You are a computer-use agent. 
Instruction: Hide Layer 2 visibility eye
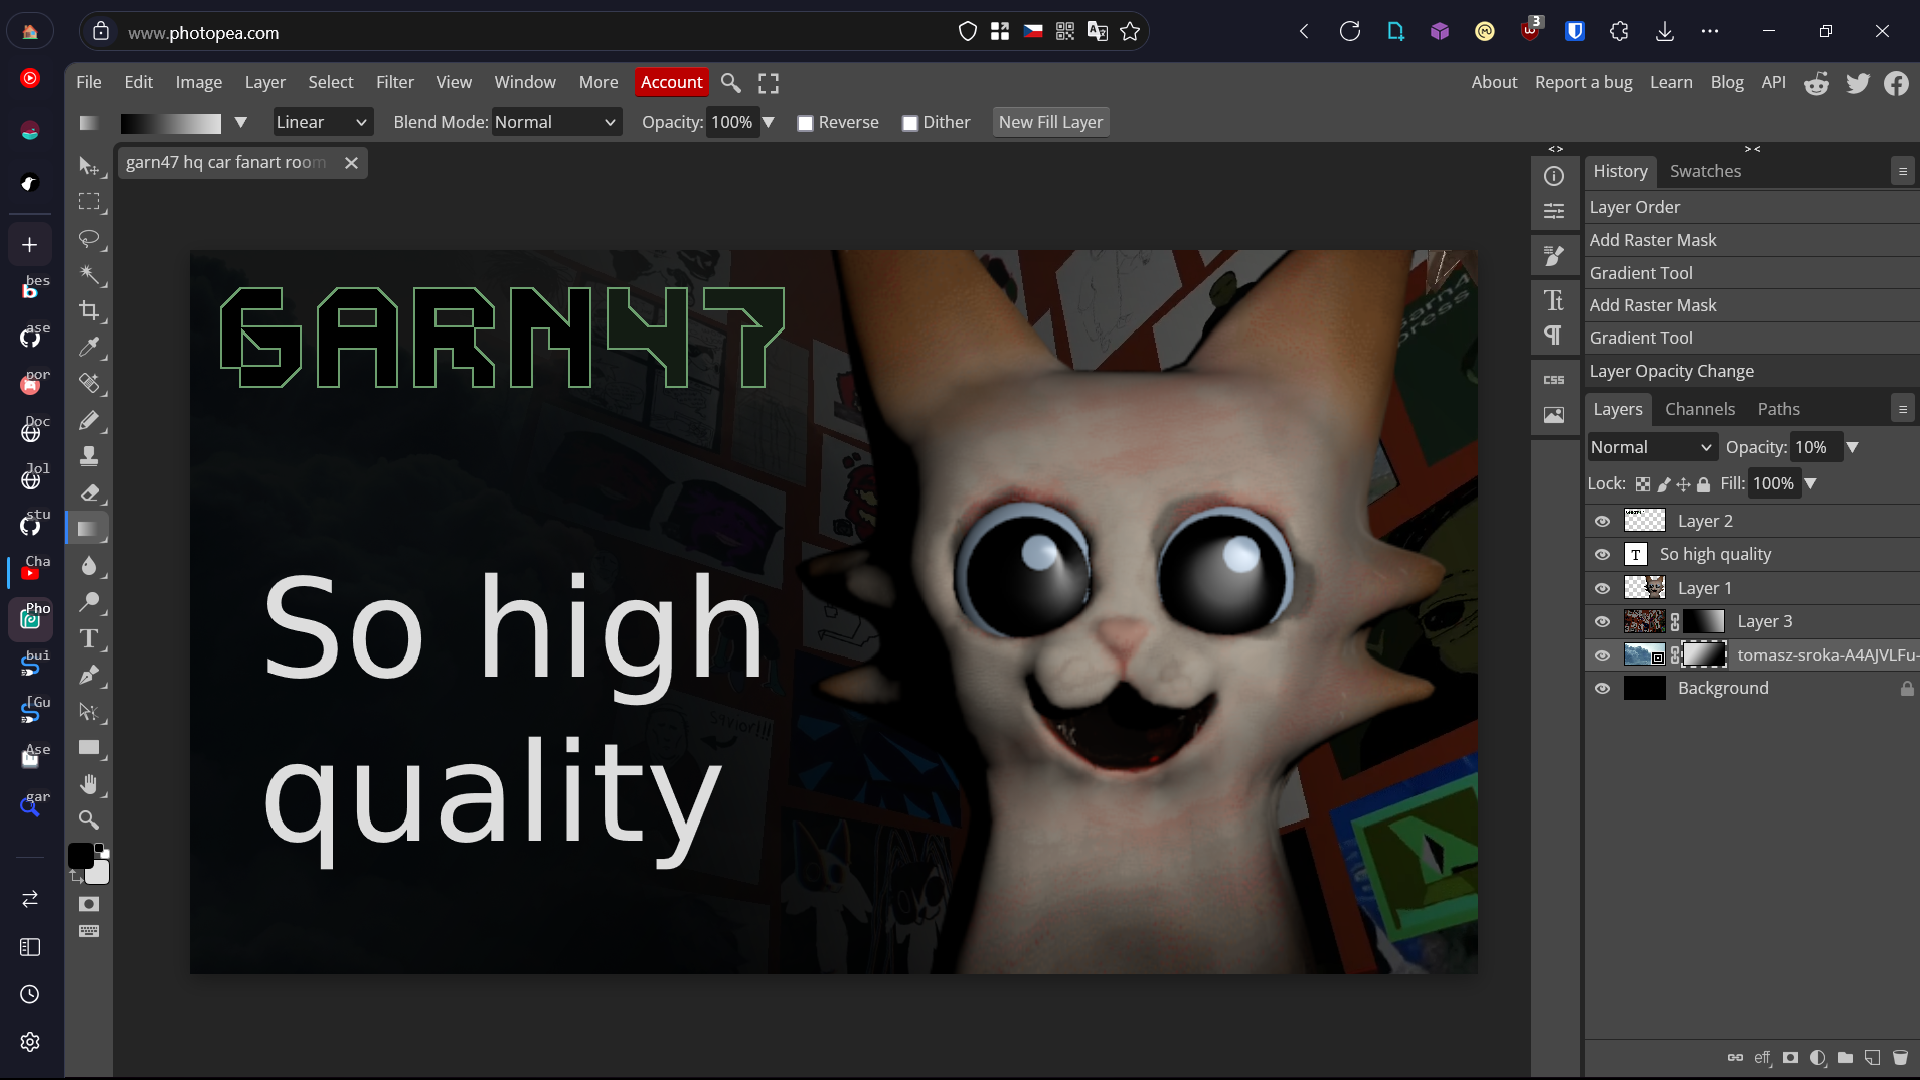click(x=1602, y=522)
